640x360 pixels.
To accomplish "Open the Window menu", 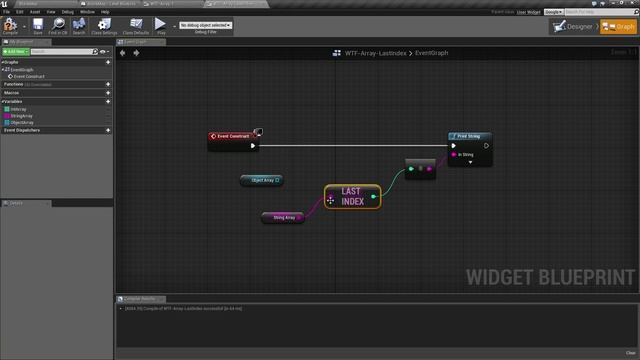I will (87, 12).
